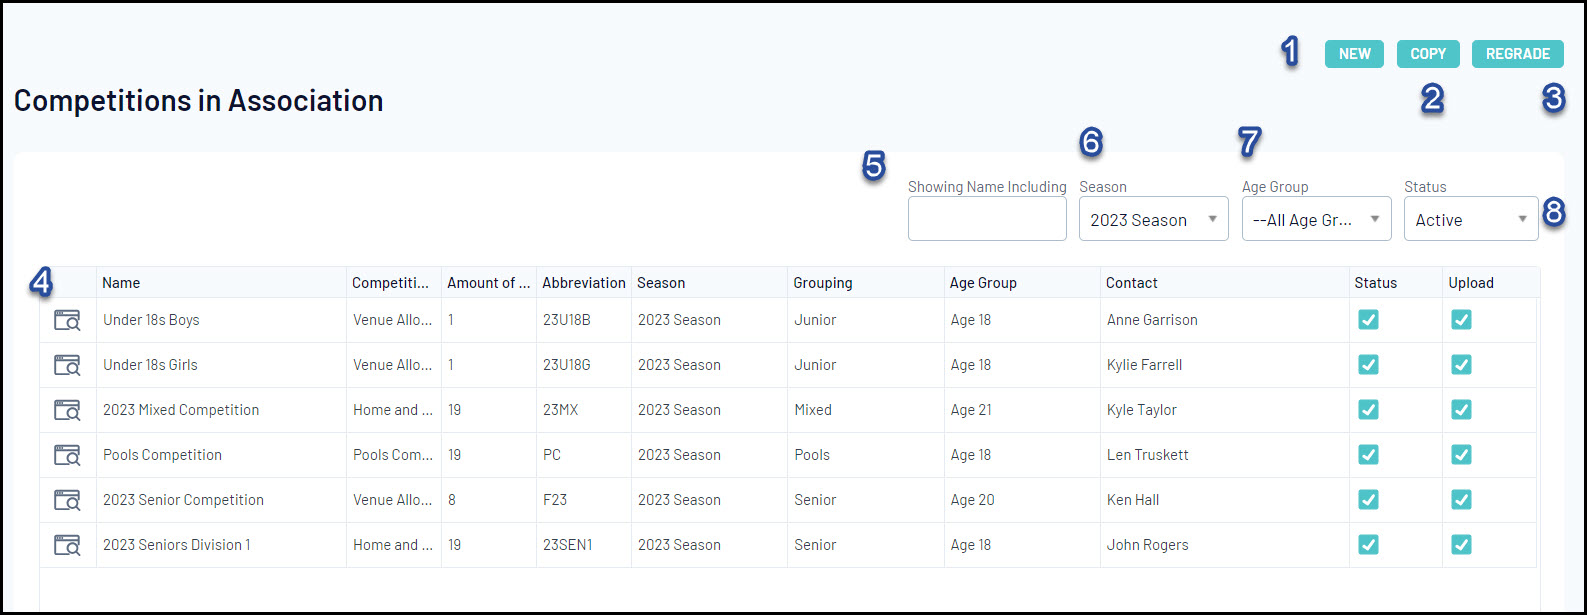
Task: Toggle Status checkbox for Under 18s Boys
Action: pos(1368,320)
